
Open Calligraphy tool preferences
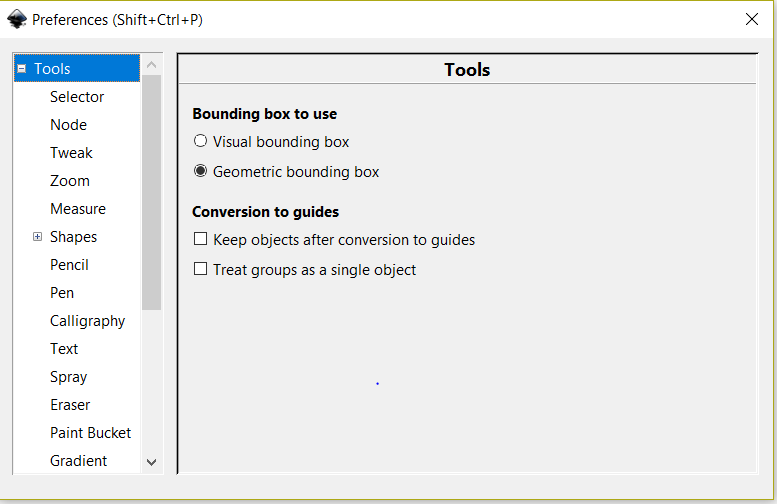click(87, 321)
